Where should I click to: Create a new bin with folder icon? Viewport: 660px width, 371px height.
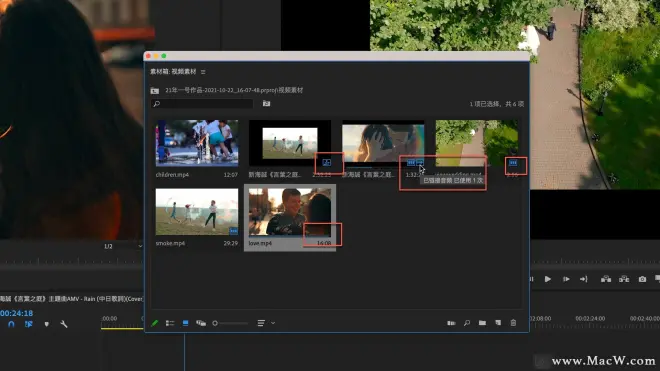[x=482, y=323]
